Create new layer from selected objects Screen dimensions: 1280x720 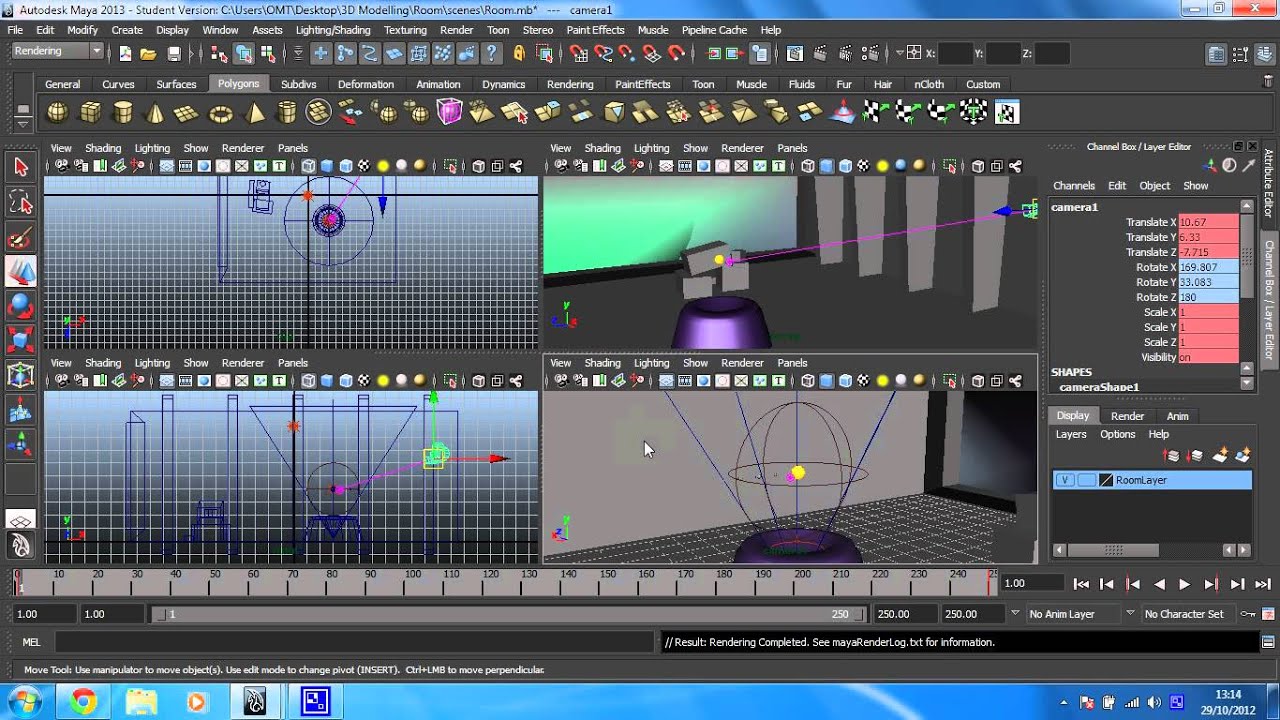point(1243,455)
